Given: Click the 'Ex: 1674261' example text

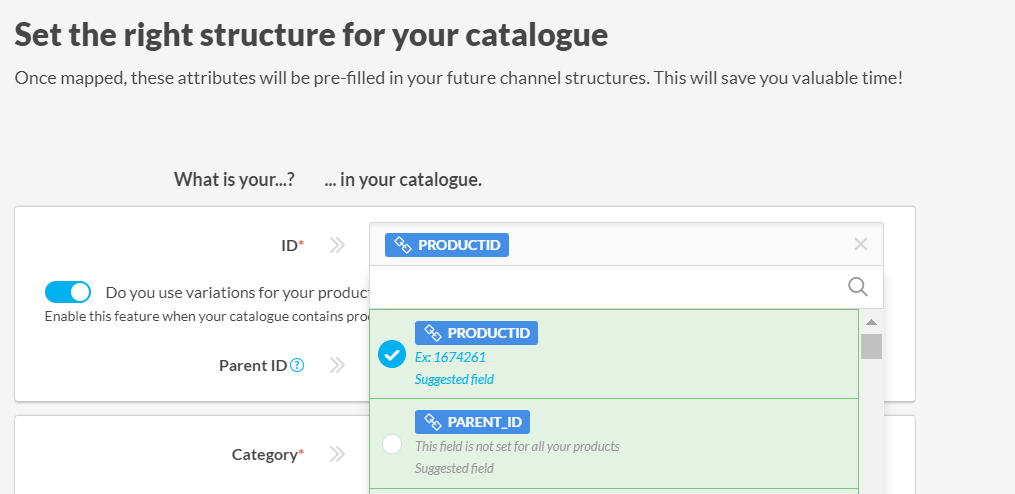Looking at the screenshot, I should [450, 357].
